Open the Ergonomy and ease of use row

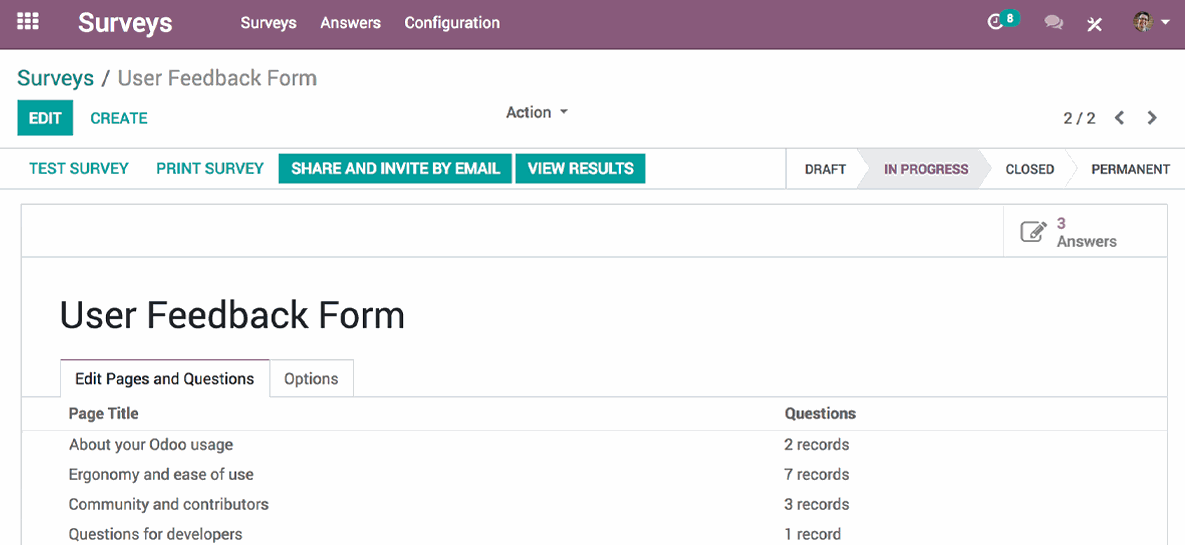[x=161, y=475]
